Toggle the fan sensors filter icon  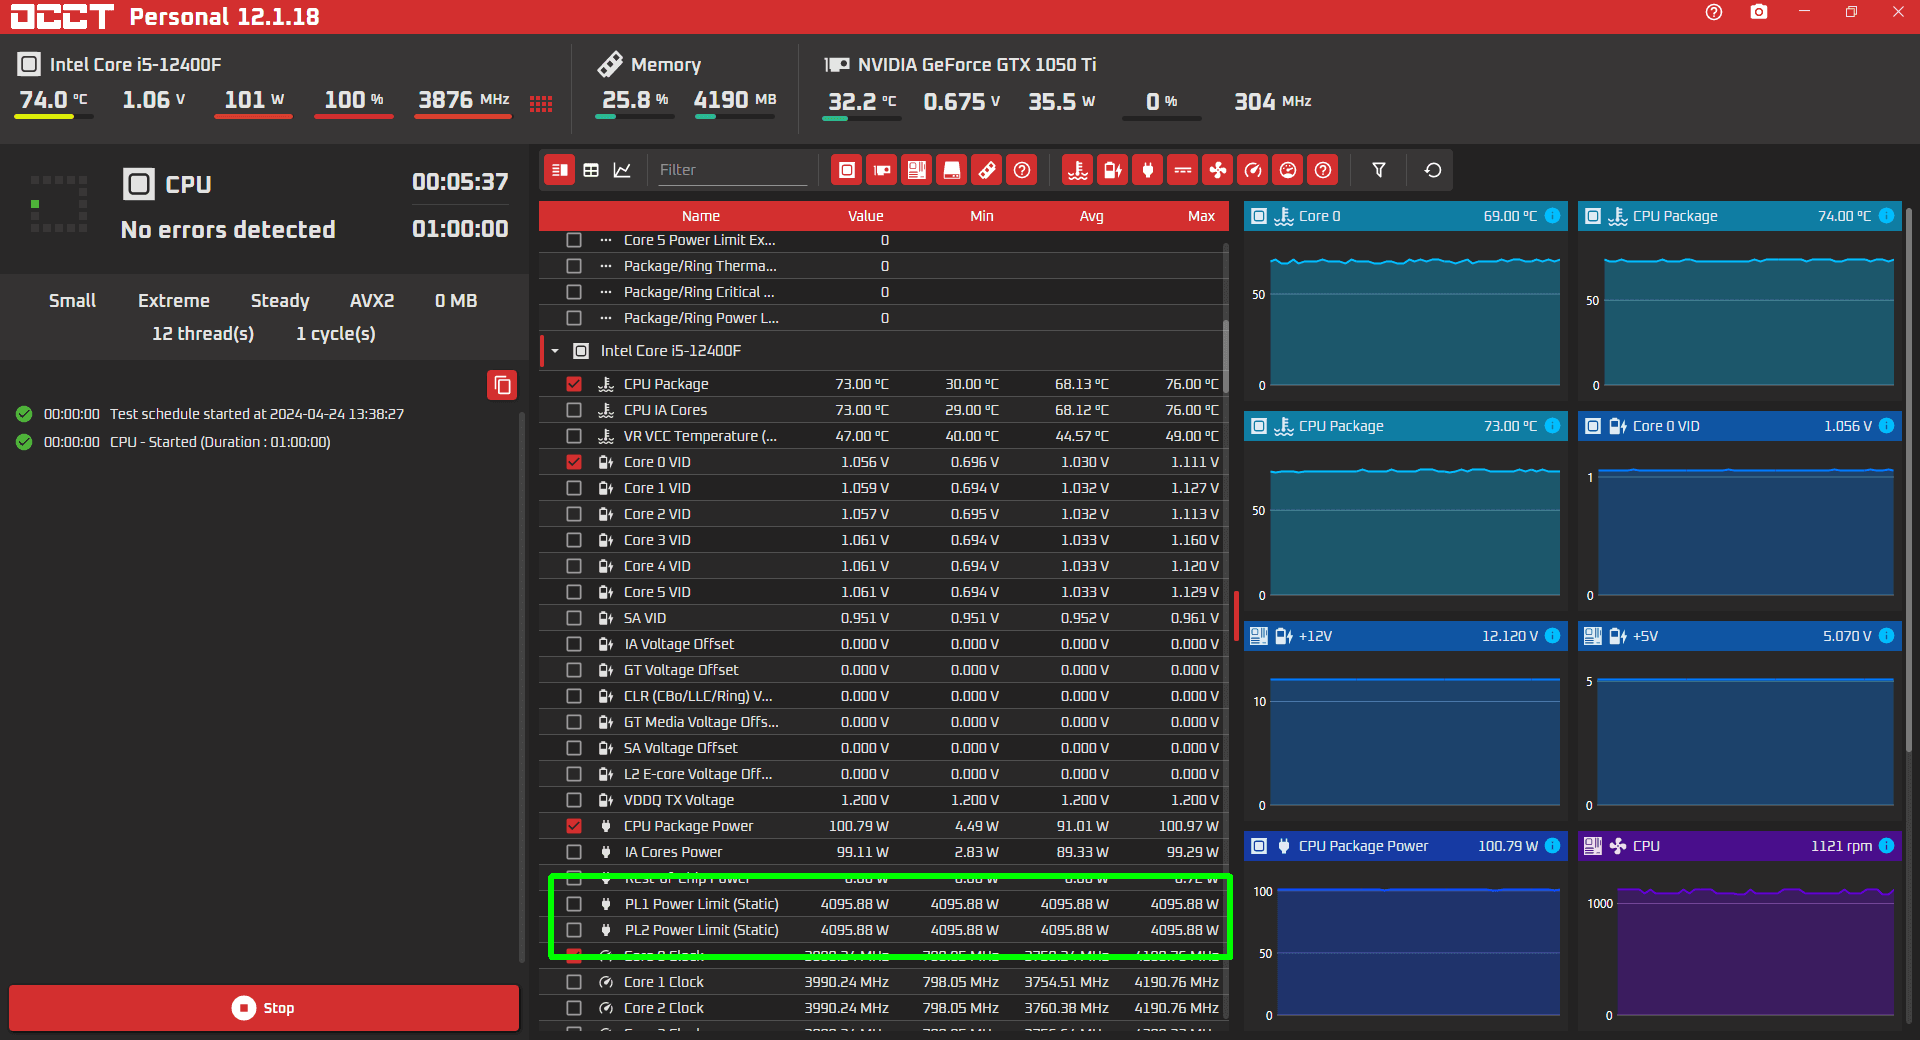[1218, 170]
